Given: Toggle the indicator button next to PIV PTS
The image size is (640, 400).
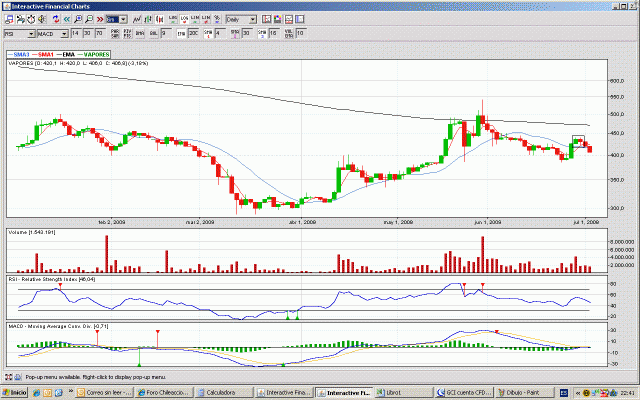Looking at the screenshot, I should point(140,33).
